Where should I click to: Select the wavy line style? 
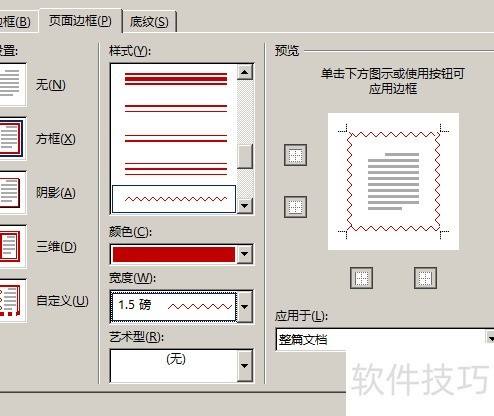(174, 199)
